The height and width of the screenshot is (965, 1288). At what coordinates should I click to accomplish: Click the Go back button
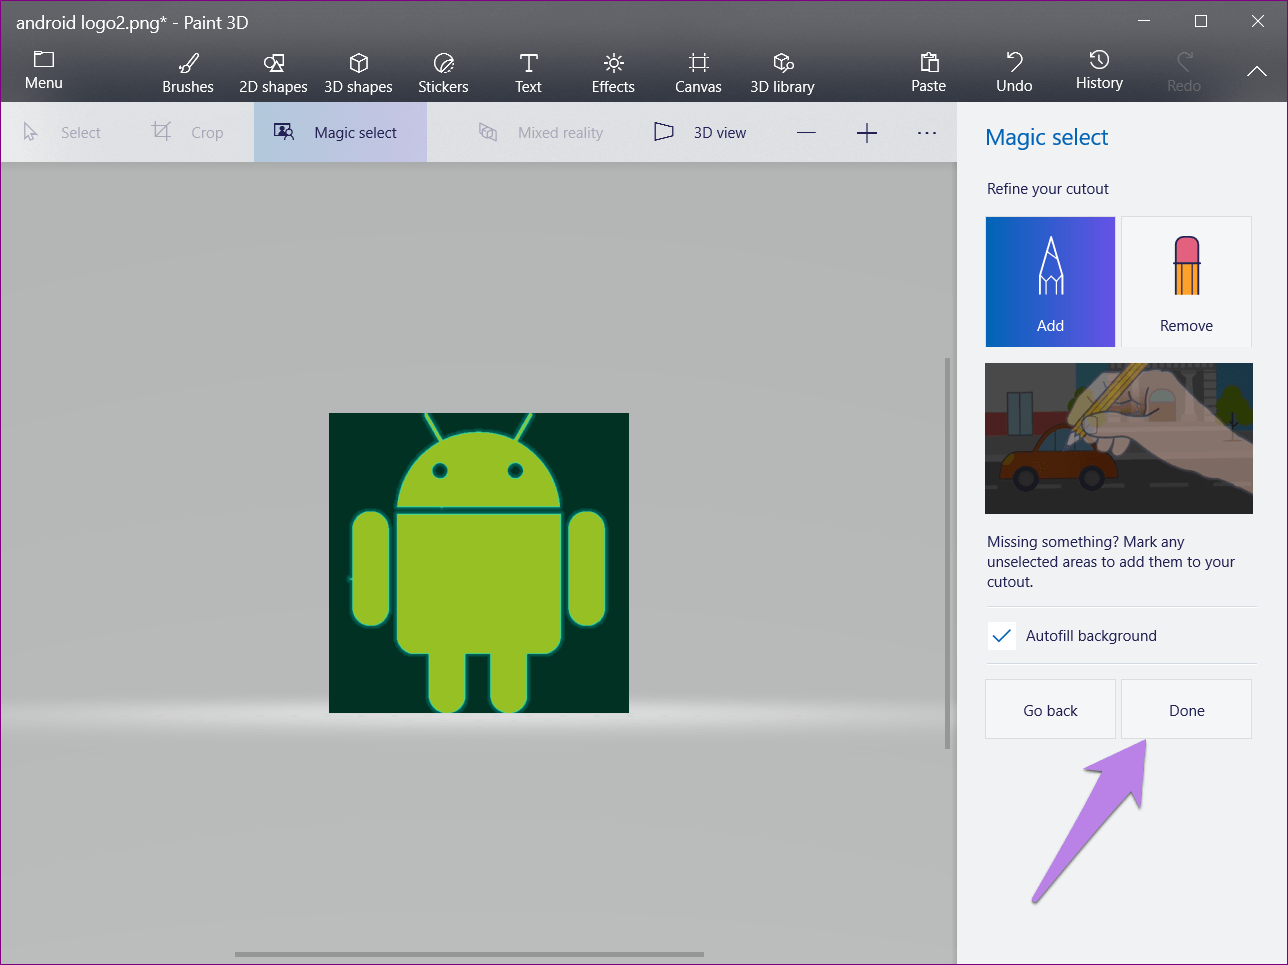[1050, 710]
